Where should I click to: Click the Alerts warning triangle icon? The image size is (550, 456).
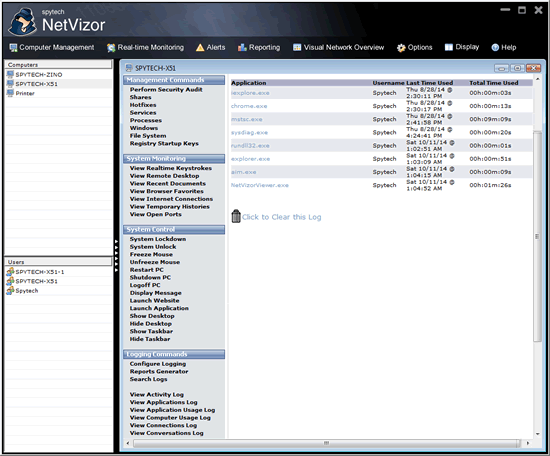pyautogui.click(x=200, y=47)
